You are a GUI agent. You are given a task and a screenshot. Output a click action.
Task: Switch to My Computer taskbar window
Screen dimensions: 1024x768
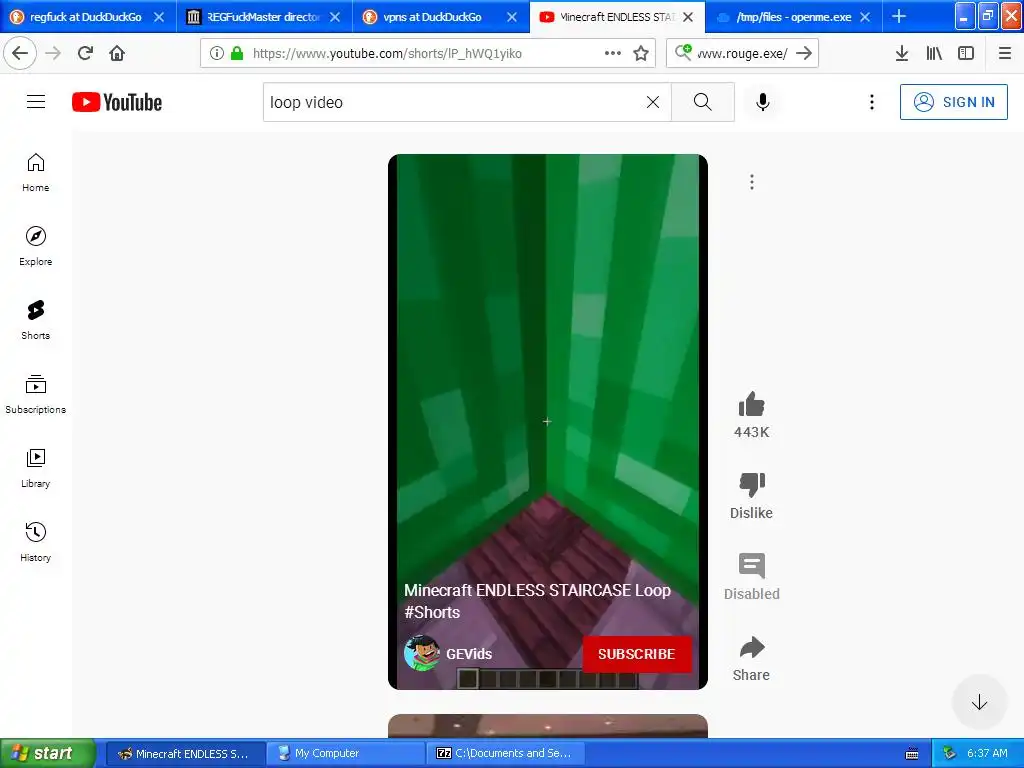(x=347, y=753)
